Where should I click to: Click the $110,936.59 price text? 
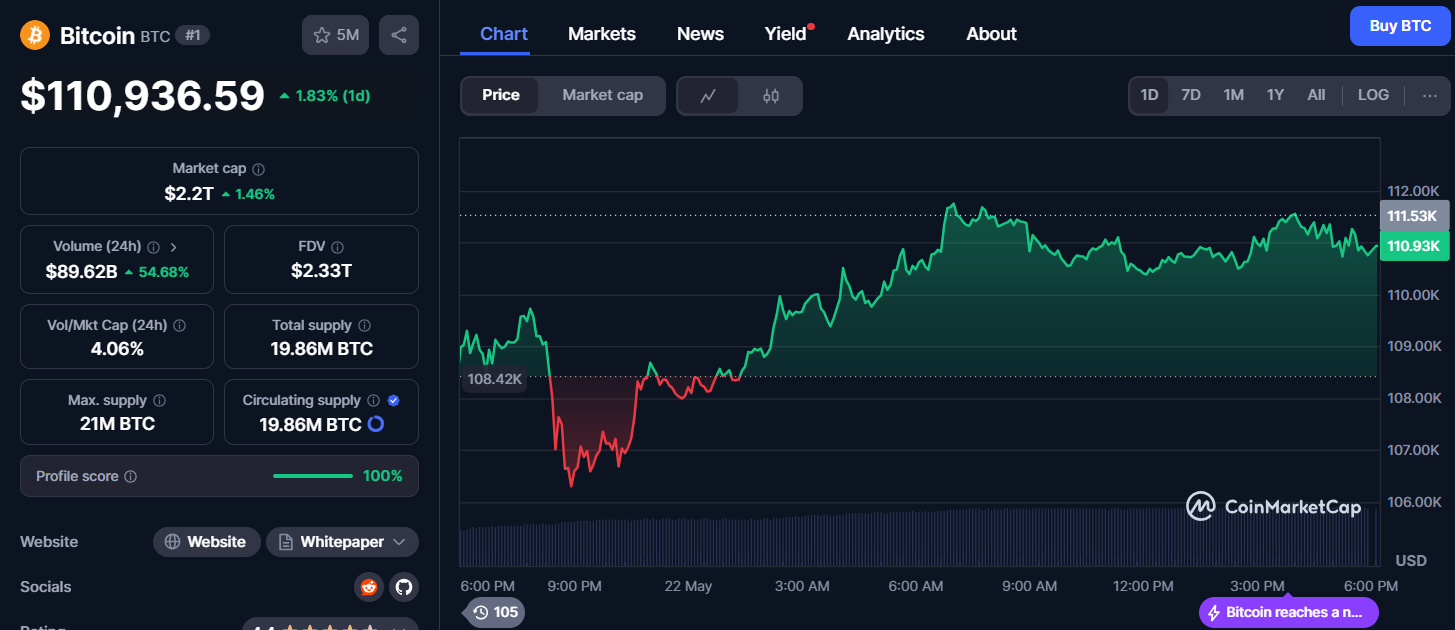tap(143, 95)
